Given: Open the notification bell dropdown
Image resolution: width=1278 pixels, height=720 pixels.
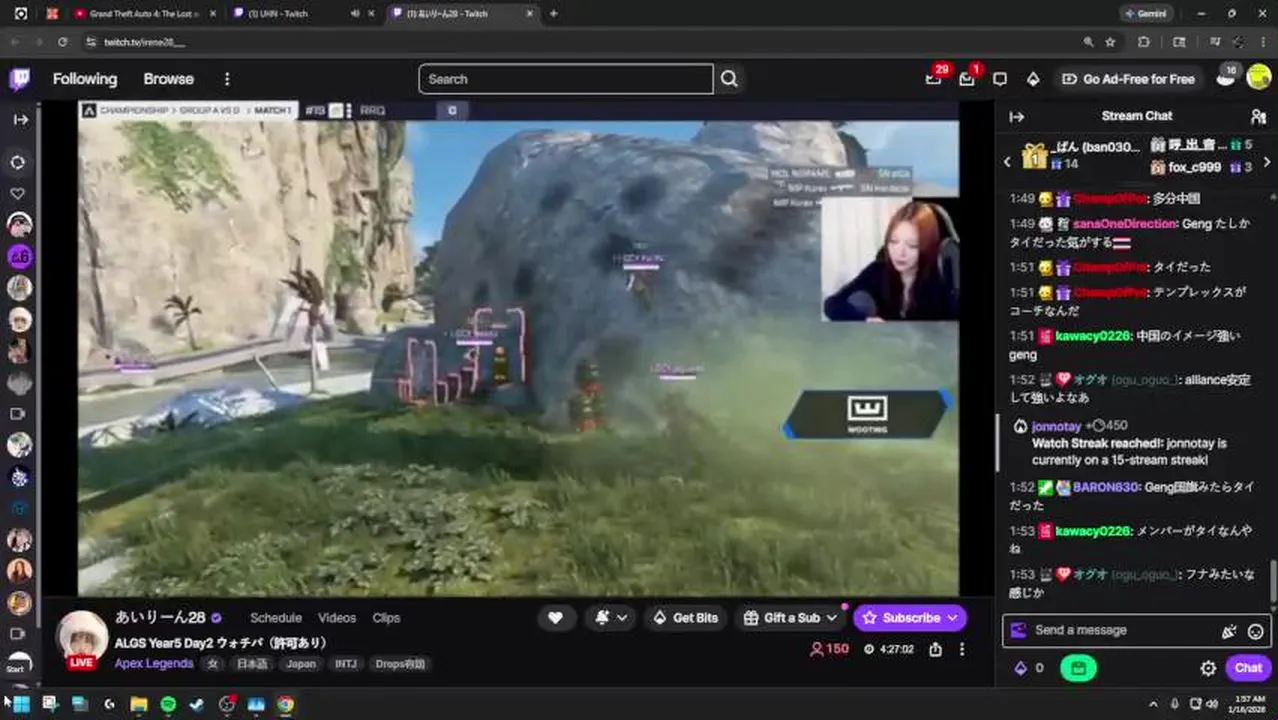Looking at the screenshot, I should pyautogui.click(x=611, y=618).
